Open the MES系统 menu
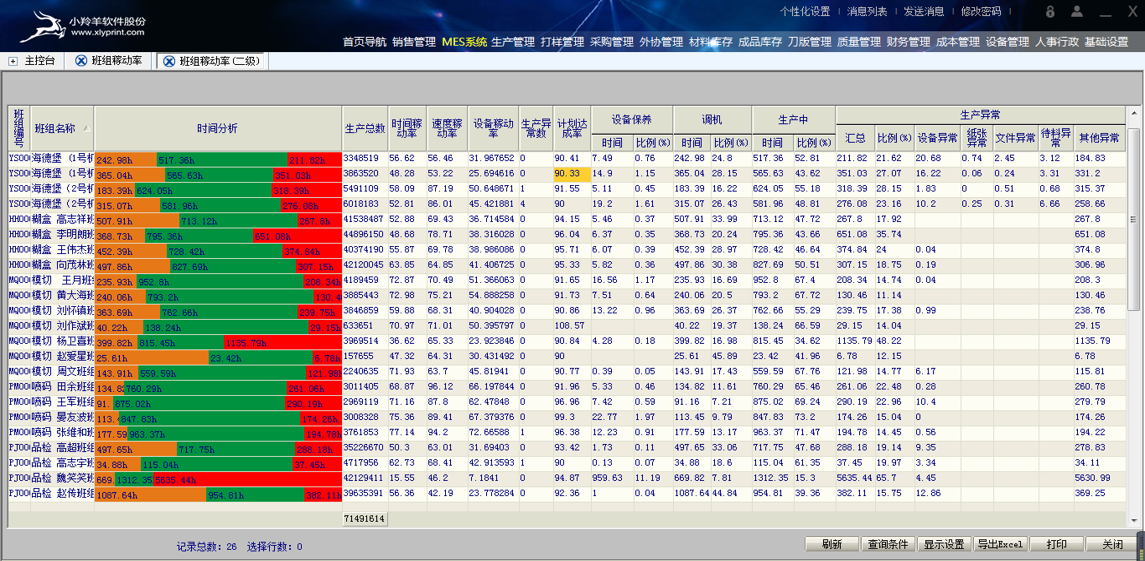Image resolution: width=1145 pixels, height=561 pixels. click(x=464, y=42)
